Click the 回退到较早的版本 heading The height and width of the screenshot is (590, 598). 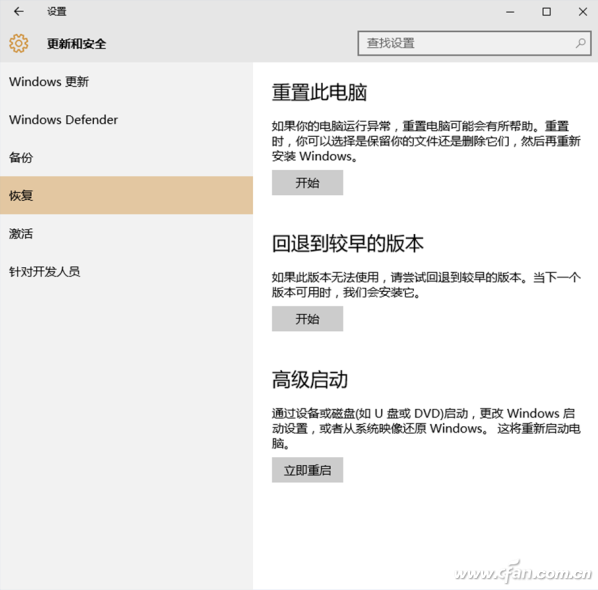point(347,243)
